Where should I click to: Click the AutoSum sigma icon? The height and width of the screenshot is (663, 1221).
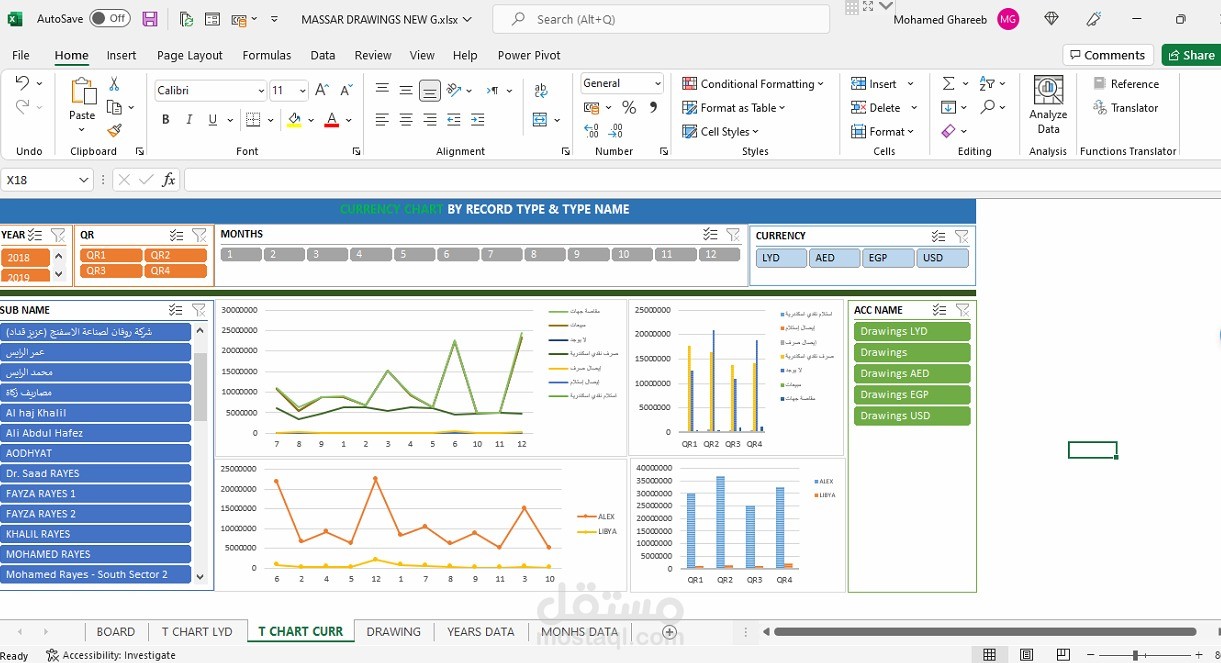point(948,84)
